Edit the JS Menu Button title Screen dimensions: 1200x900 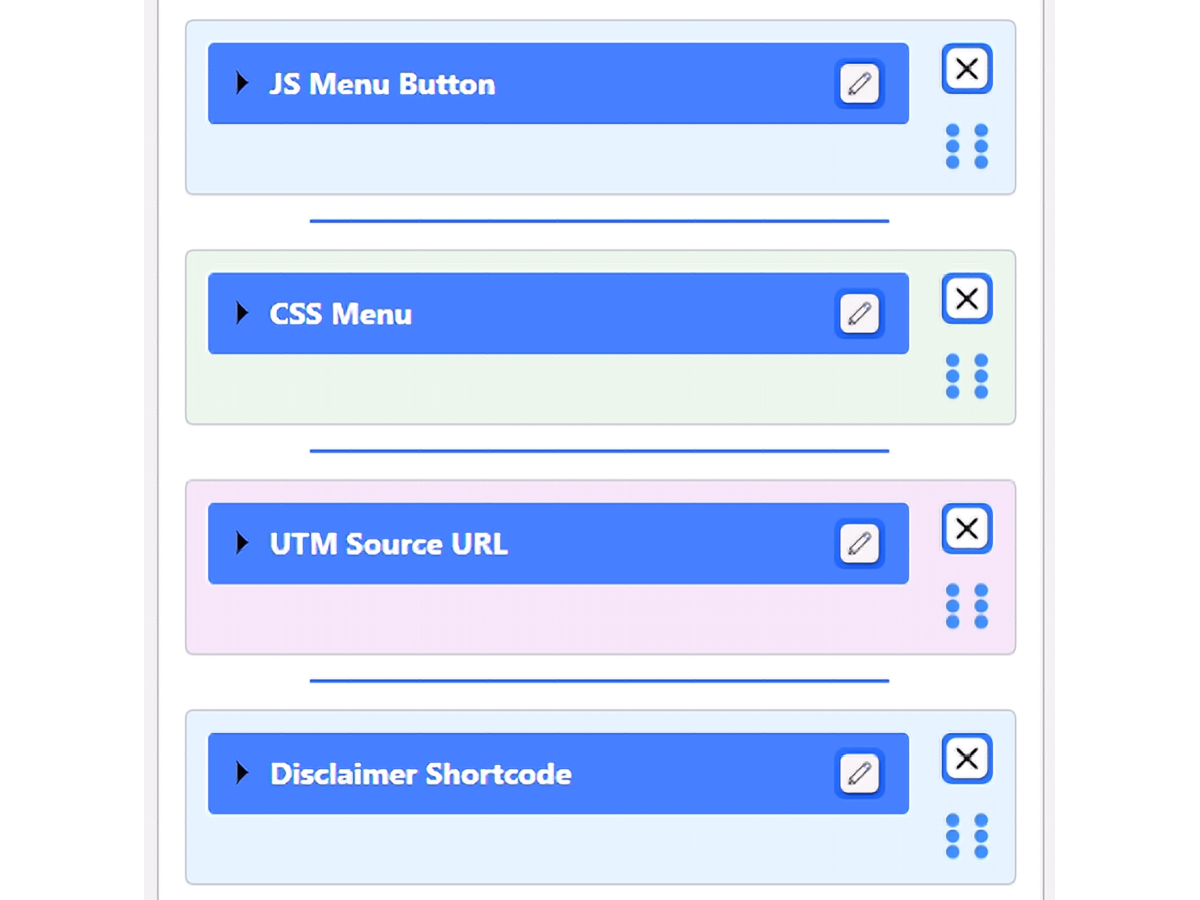point(859,84)
